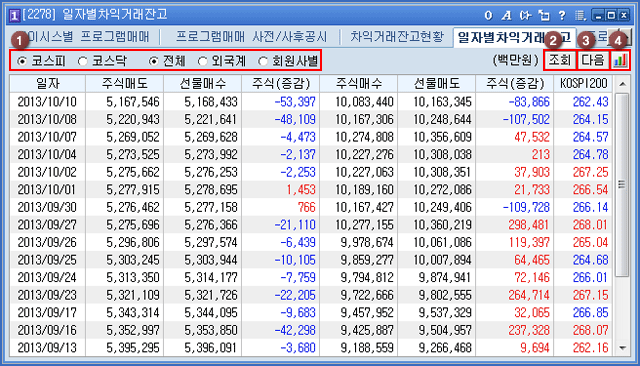Open help with the question mark icon
The width and height of the screenshot is (640, 366).
[562, 16]
